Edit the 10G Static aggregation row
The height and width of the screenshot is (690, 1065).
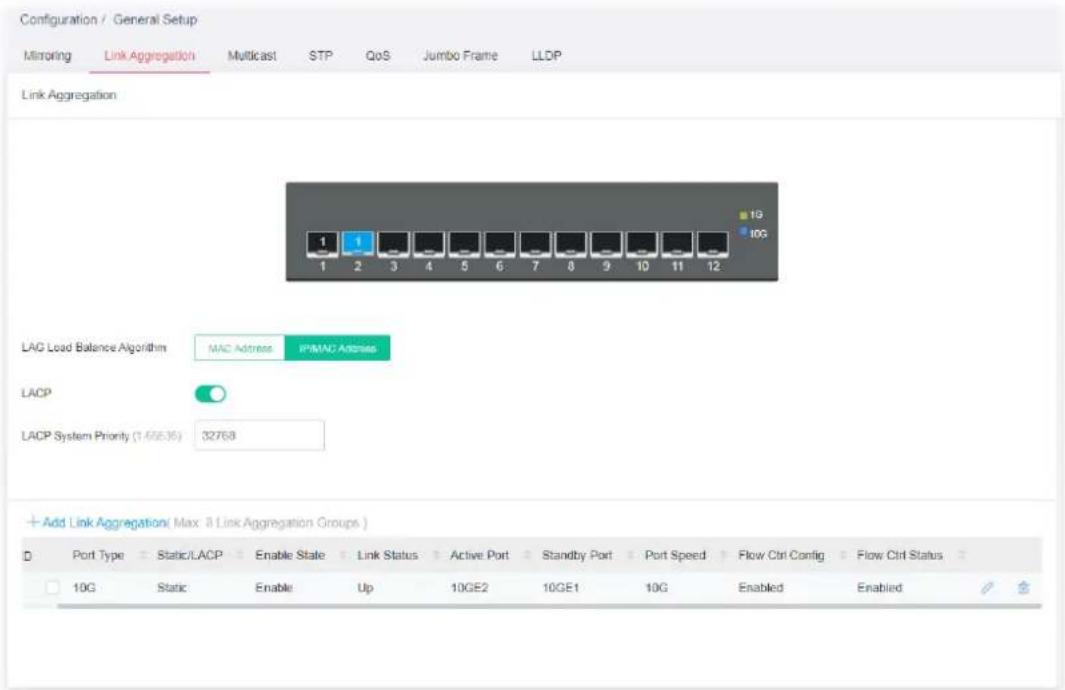987,587
